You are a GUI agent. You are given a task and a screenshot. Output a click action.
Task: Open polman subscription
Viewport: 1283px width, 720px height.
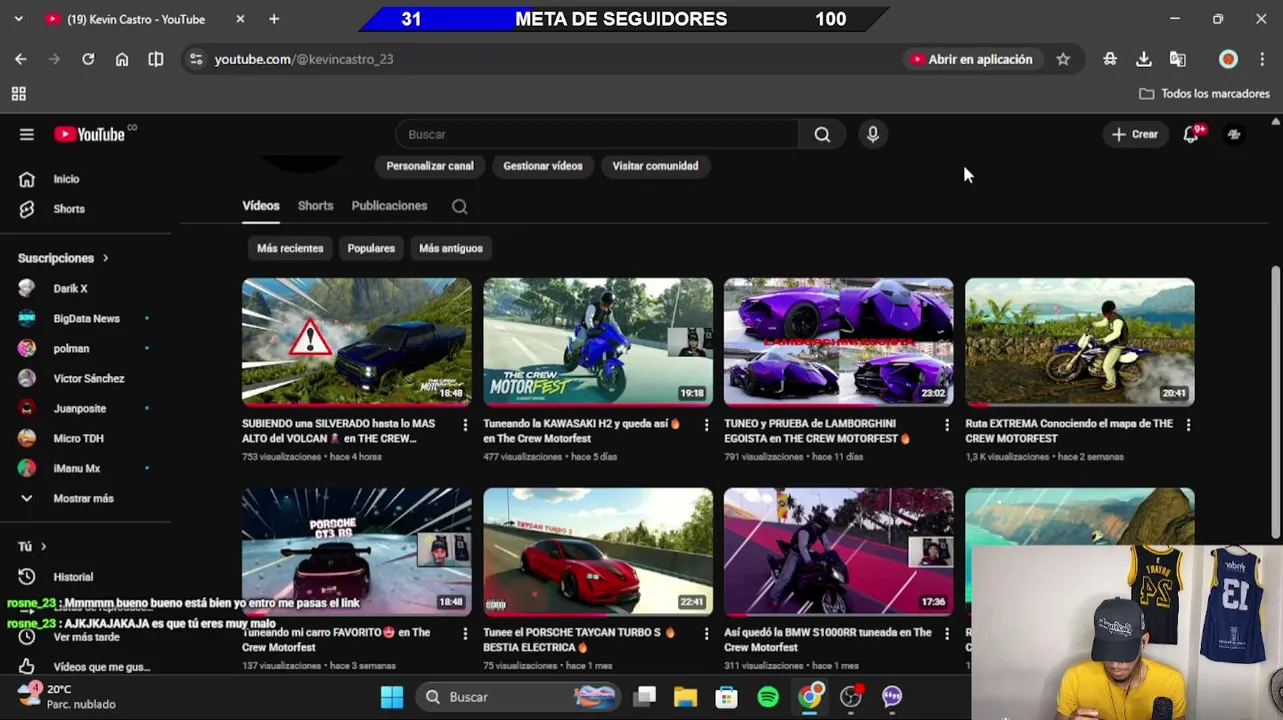71,348
